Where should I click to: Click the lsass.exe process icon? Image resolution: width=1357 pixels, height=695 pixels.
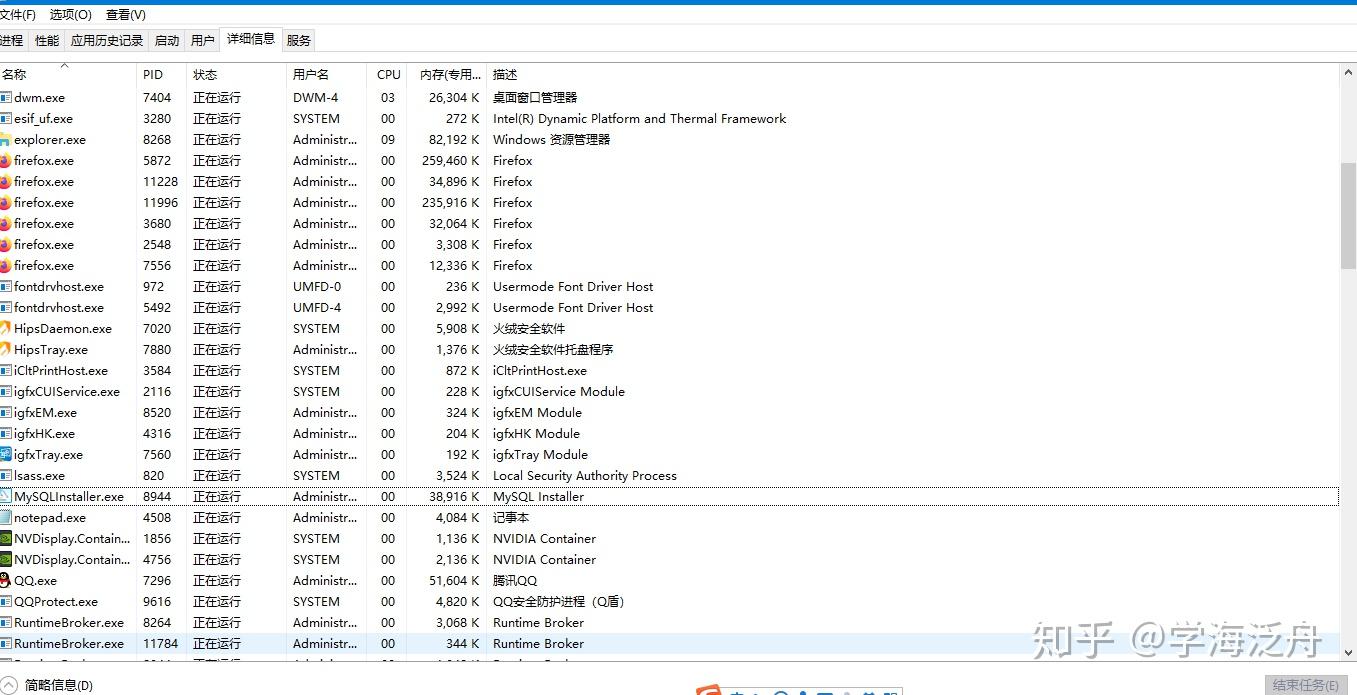coord(5,475)
